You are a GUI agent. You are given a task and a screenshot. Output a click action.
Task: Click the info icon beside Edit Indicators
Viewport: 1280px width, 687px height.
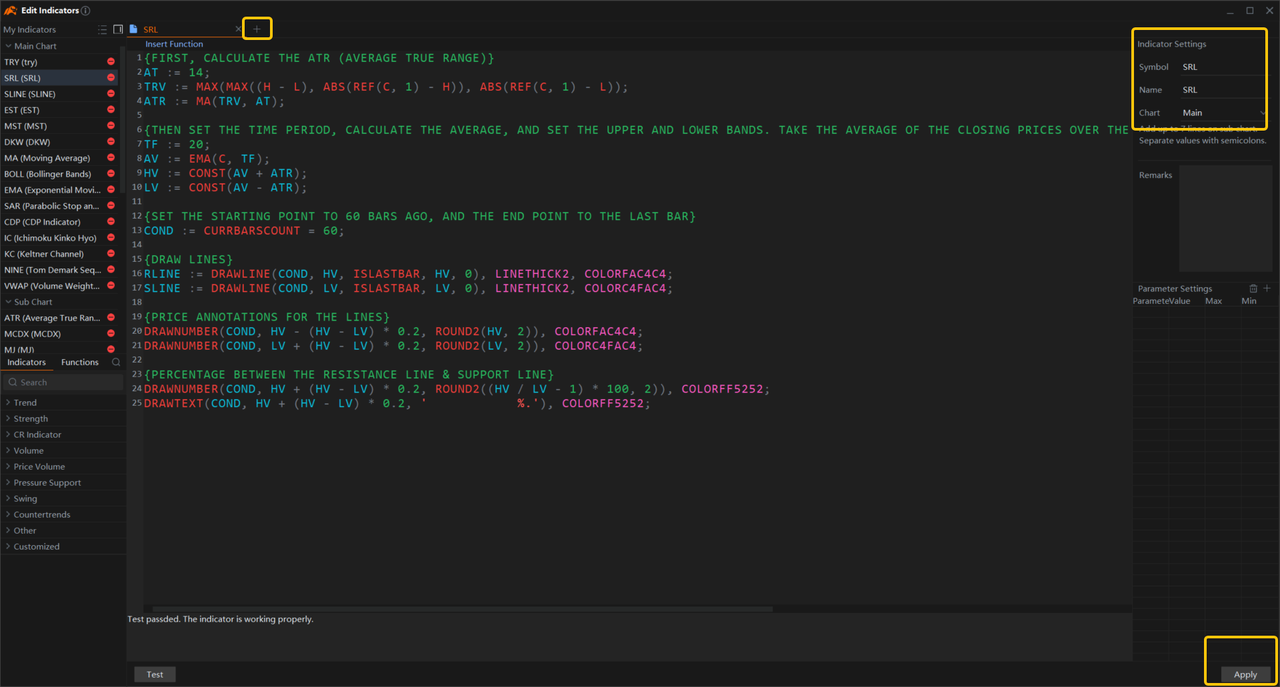85,11
